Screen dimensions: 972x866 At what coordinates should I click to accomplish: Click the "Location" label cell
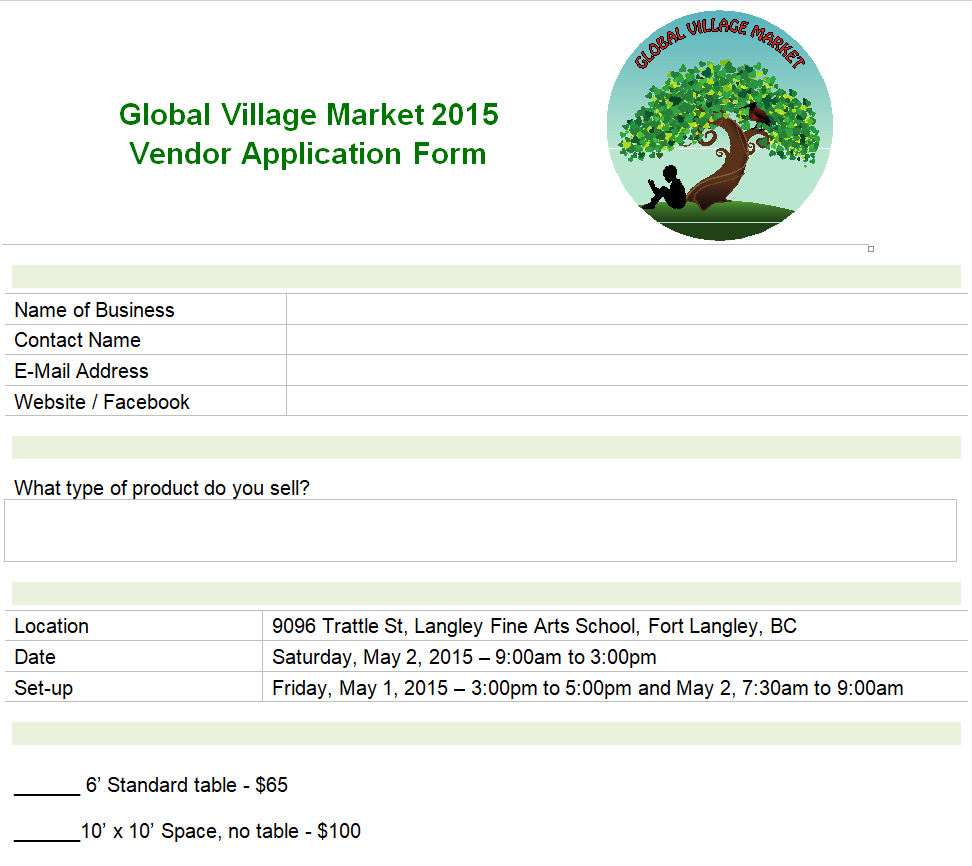point(52,627)
